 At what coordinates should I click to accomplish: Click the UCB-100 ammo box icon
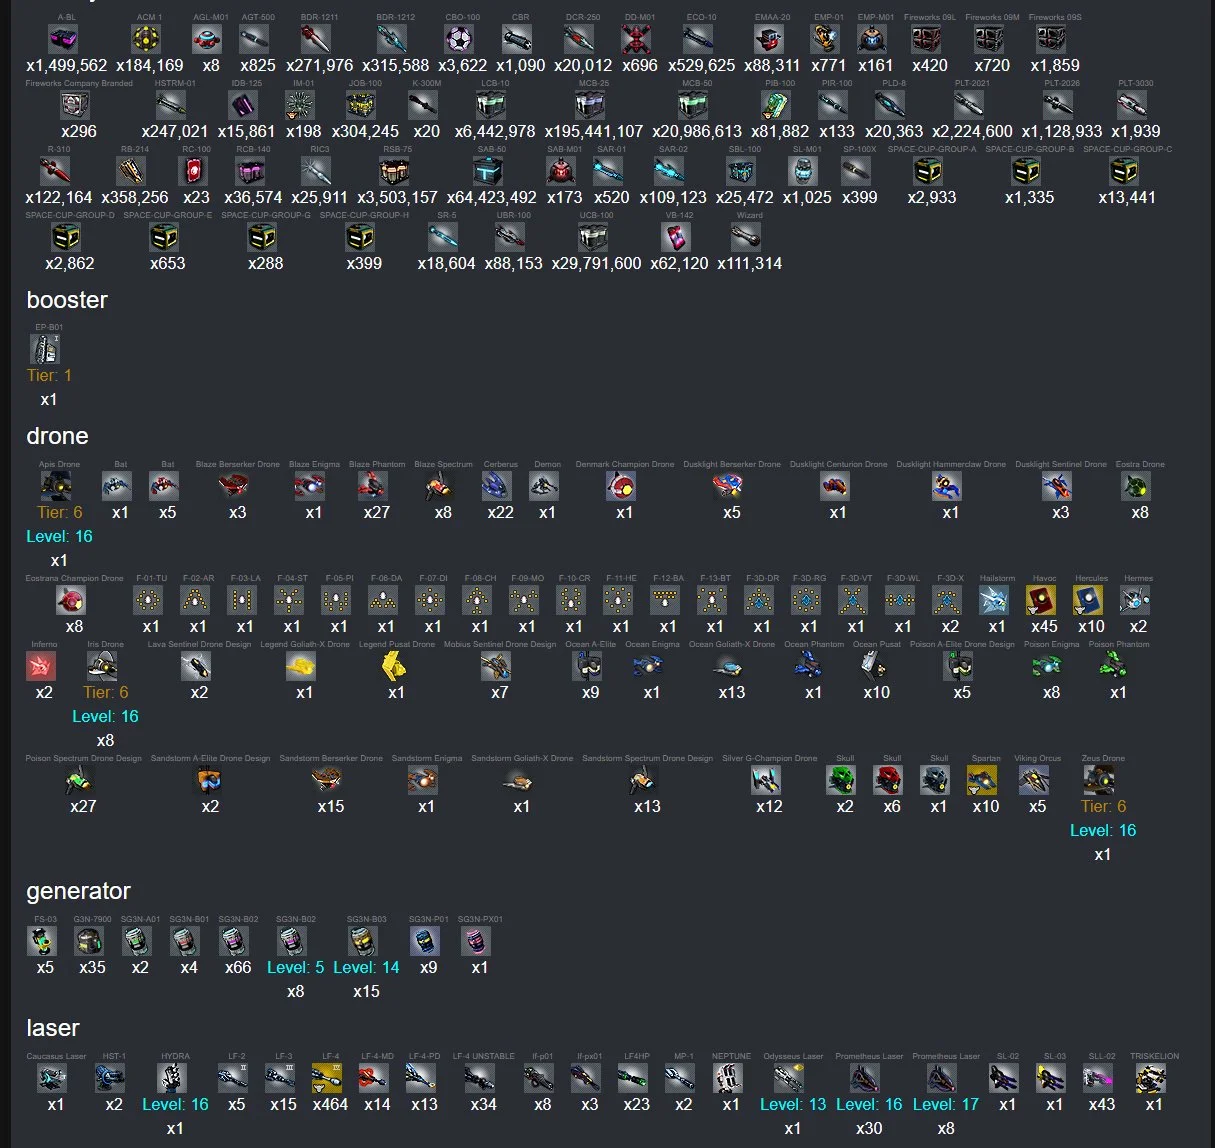click(x=594, y=237)
